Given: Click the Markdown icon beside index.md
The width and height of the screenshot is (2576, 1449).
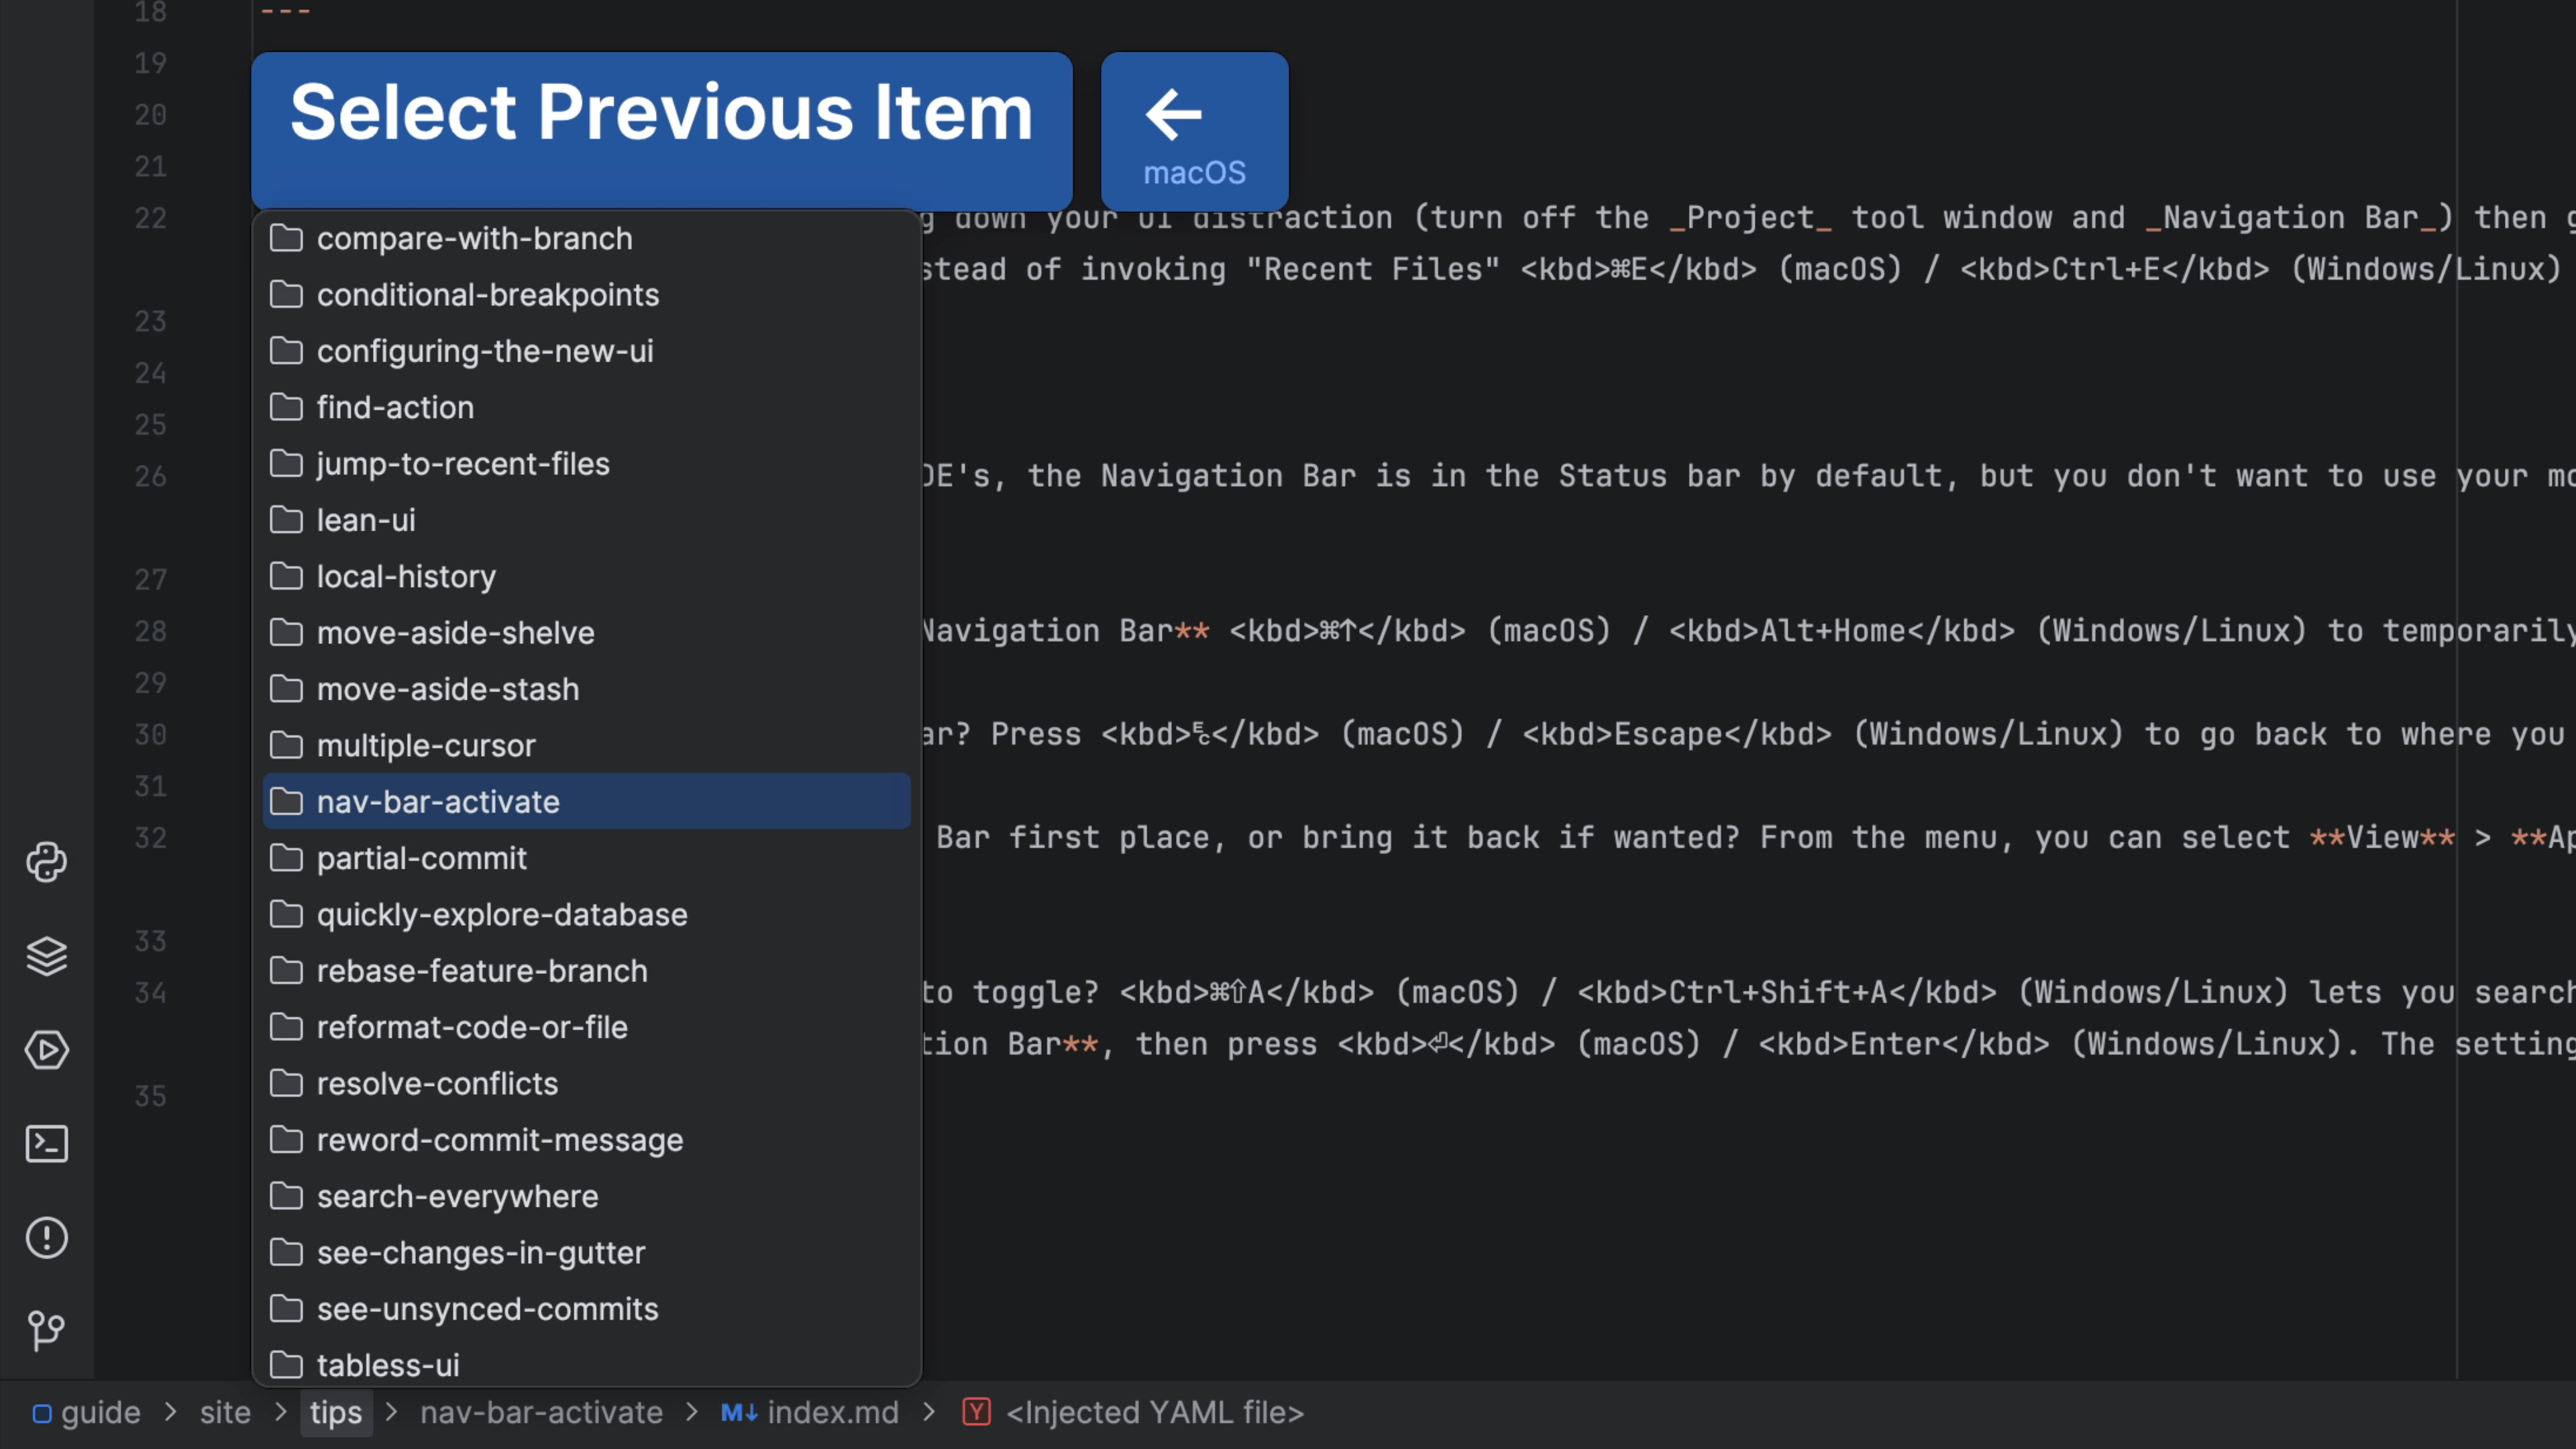Looking at the screenshot, I should click(739, 1412).
